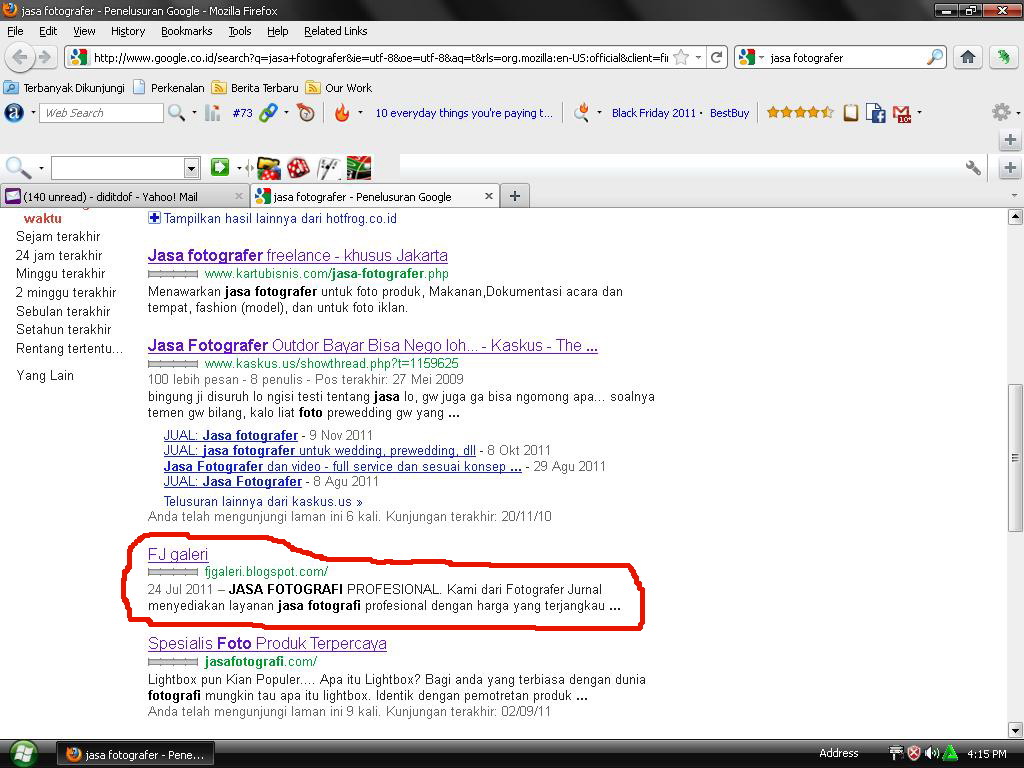Open the File menu

[15, 31]
